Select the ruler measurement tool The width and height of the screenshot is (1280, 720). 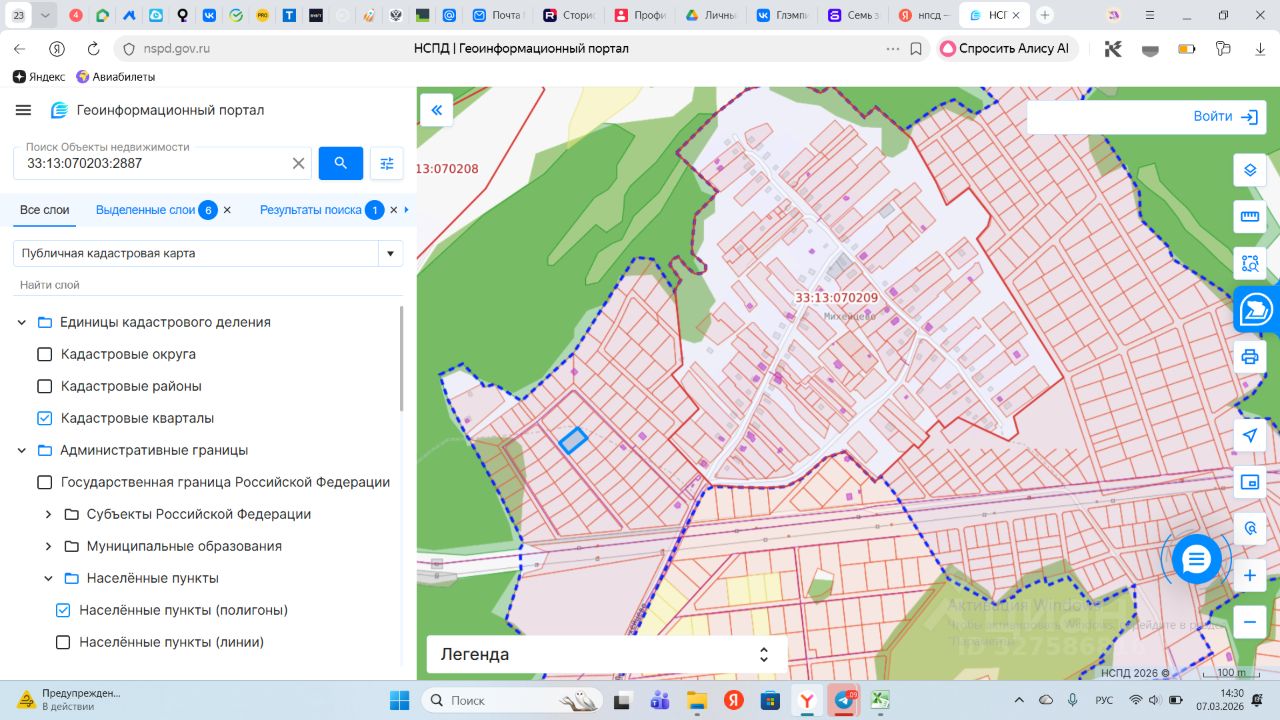pyautogui.click(x=1249, y=216)
